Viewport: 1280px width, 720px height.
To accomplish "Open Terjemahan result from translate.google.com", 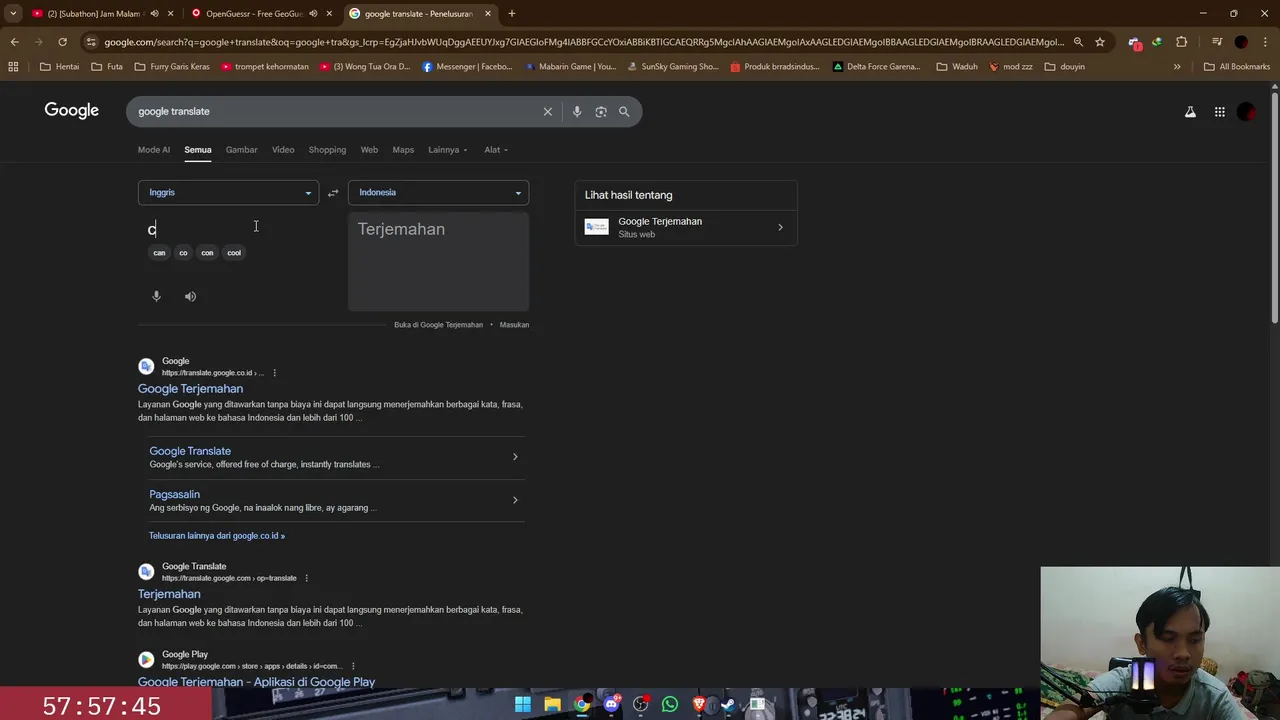I will (x=169, y=594).
